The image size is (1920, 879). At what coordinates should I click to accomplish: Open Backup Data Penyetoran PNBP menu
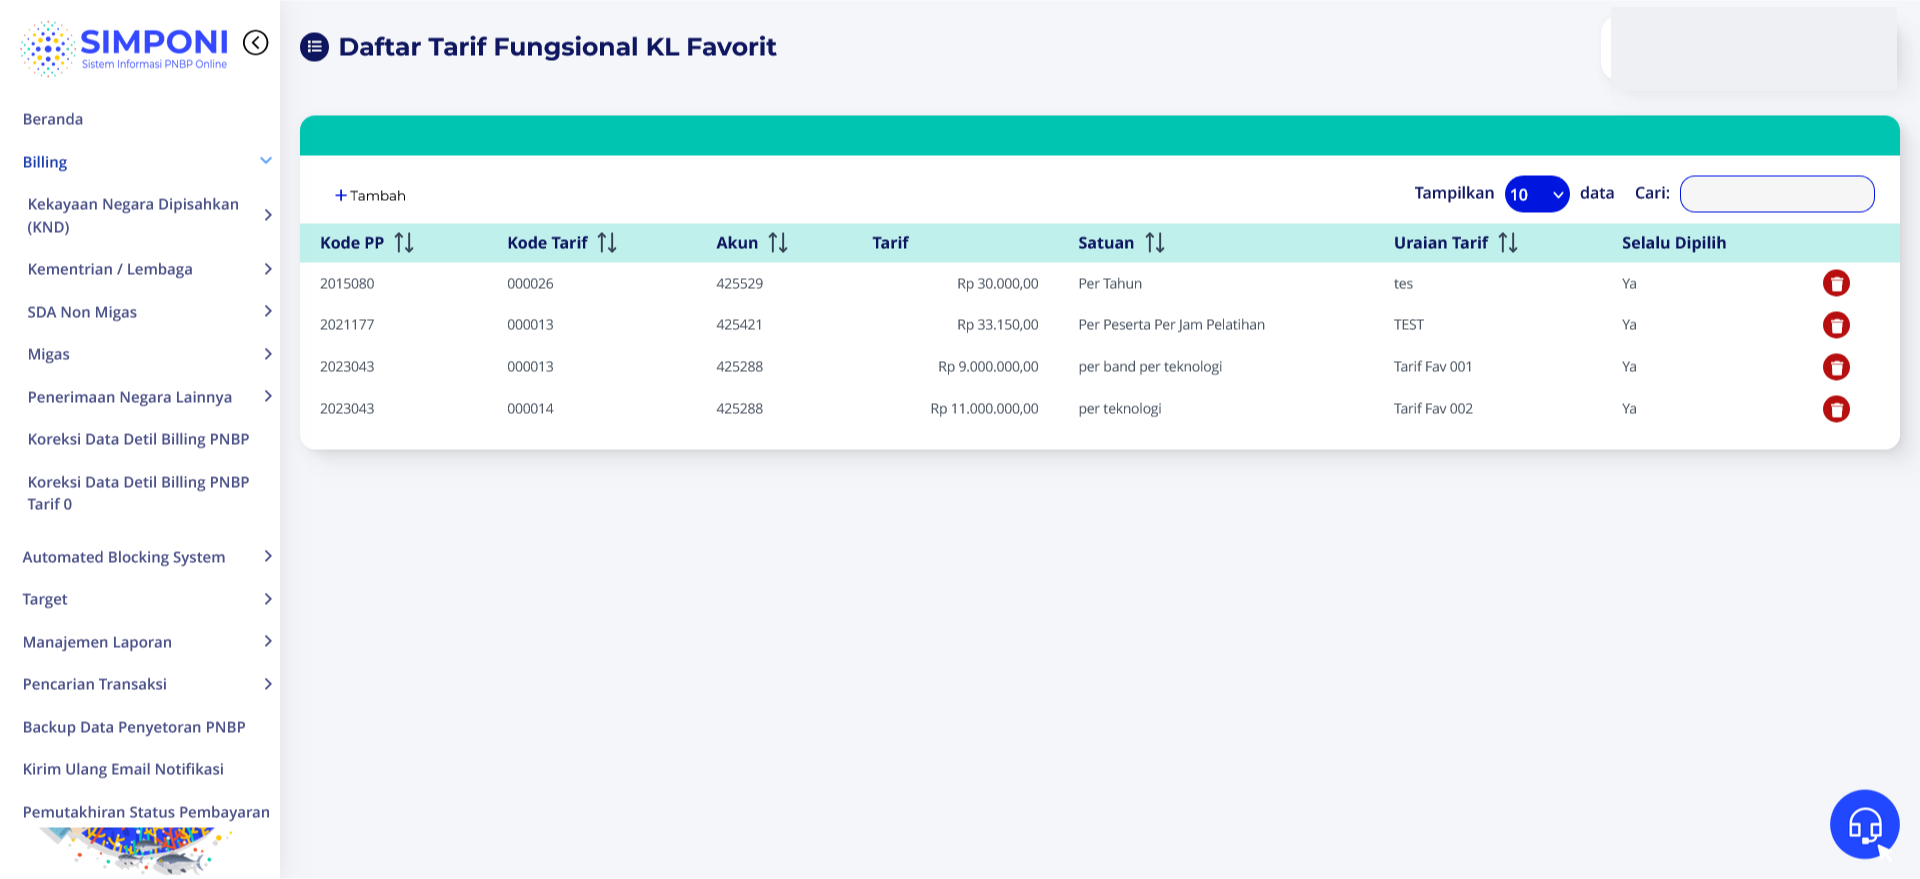click(x=134, y=727)
